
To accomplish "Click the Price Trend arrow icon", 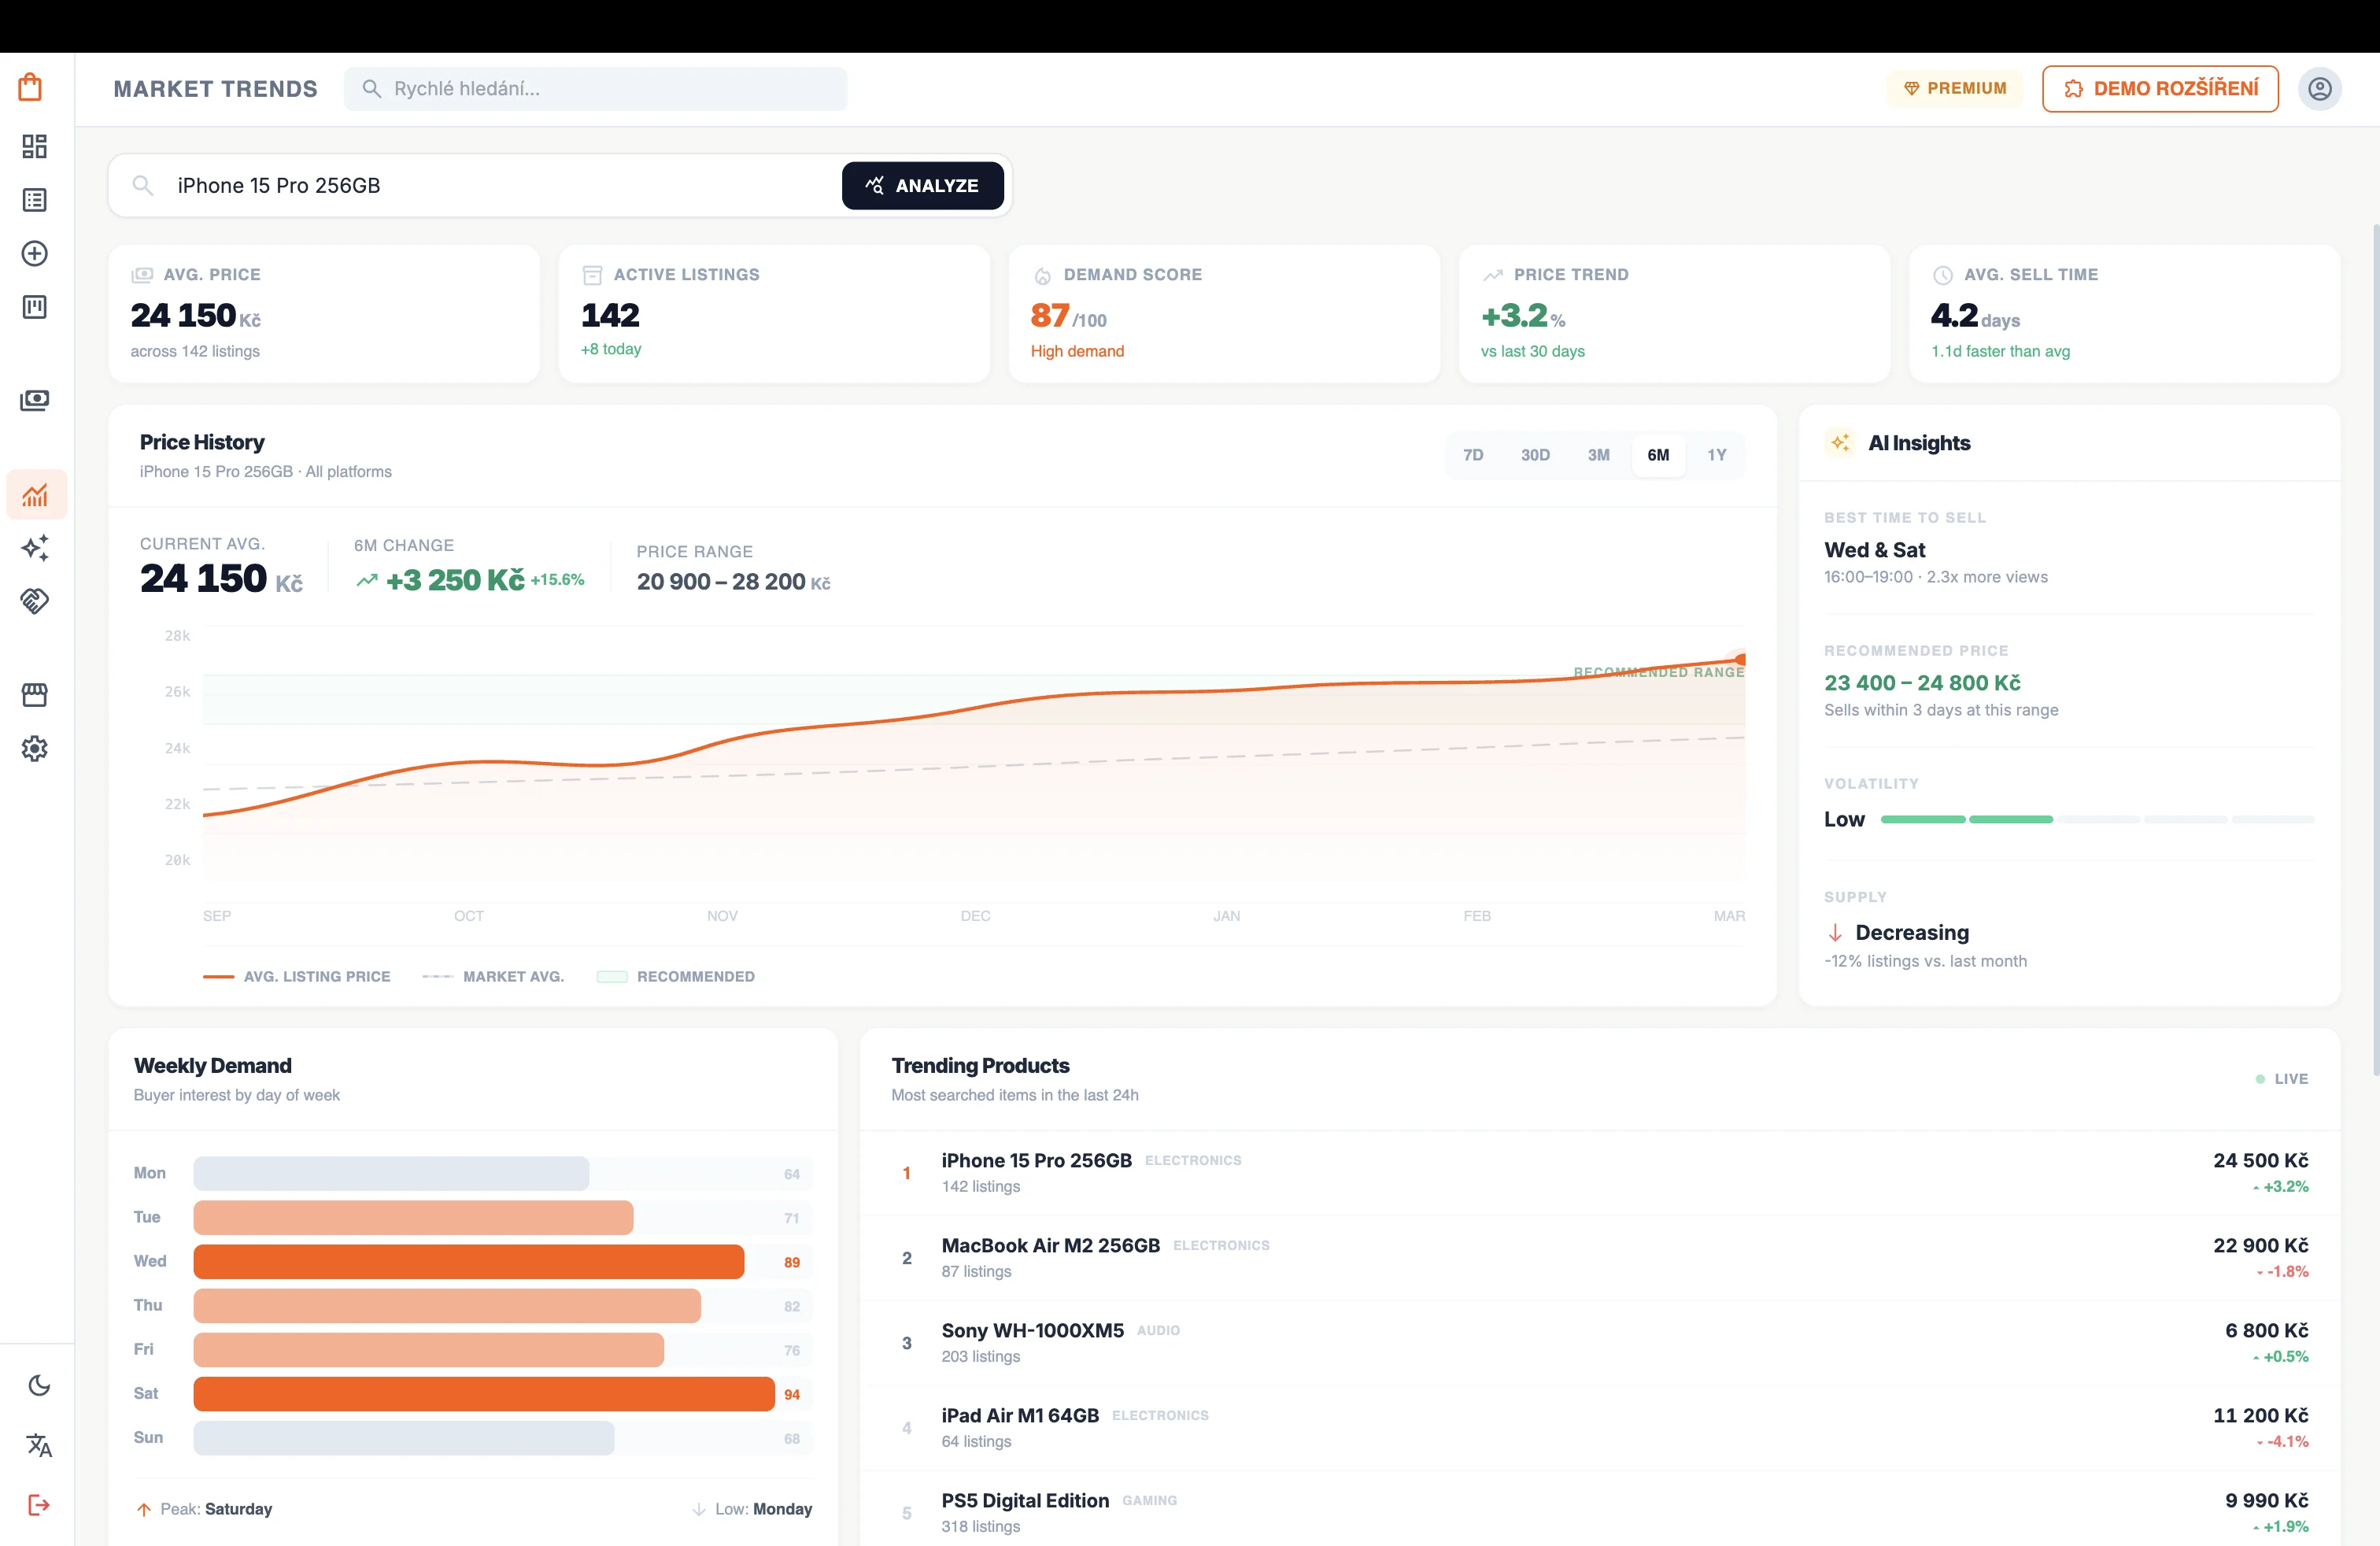I will pos(1492,275).
